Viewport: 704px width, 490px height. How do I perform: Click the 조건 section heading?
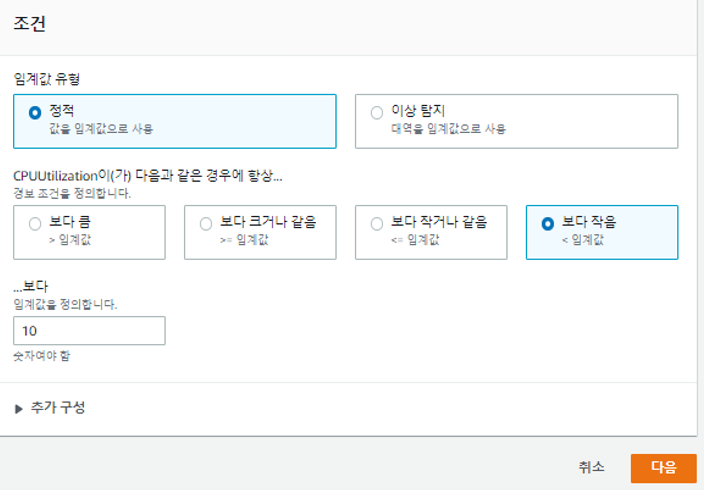tap(30, 23)
